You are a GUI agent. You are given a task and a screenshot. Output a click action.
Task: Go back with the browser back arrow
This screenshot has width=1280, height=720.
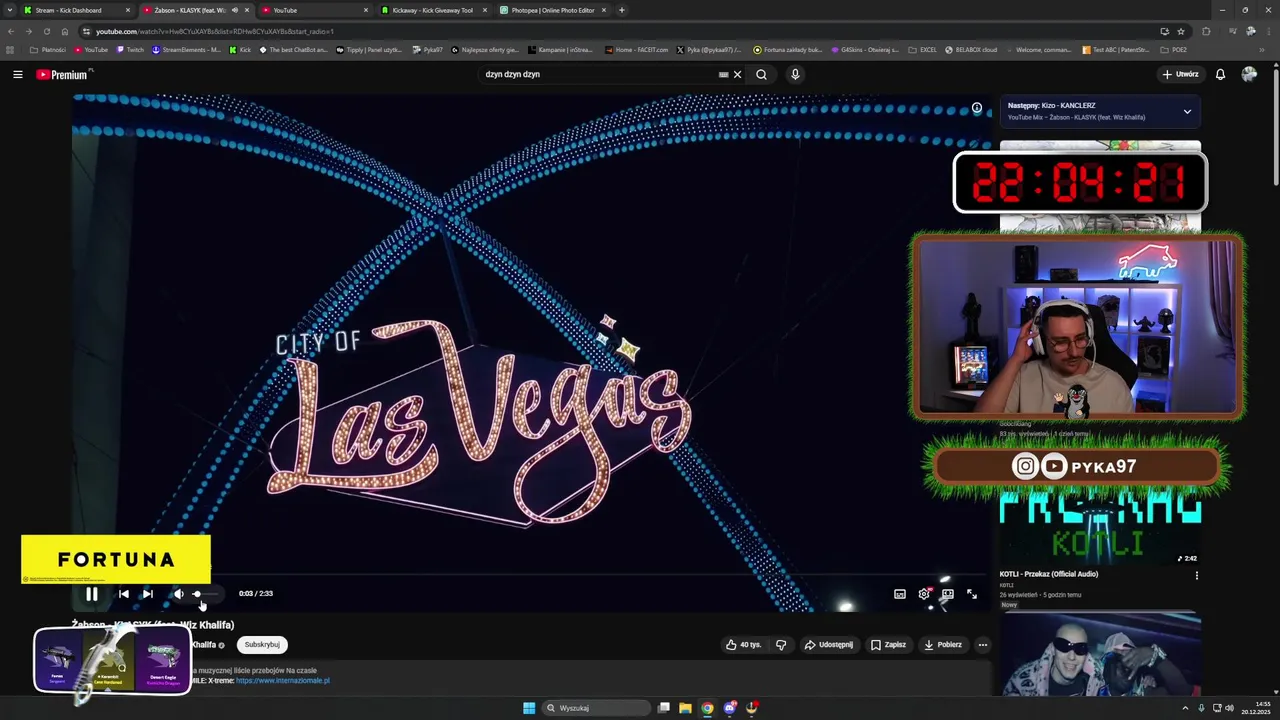(x=12, y=31)
